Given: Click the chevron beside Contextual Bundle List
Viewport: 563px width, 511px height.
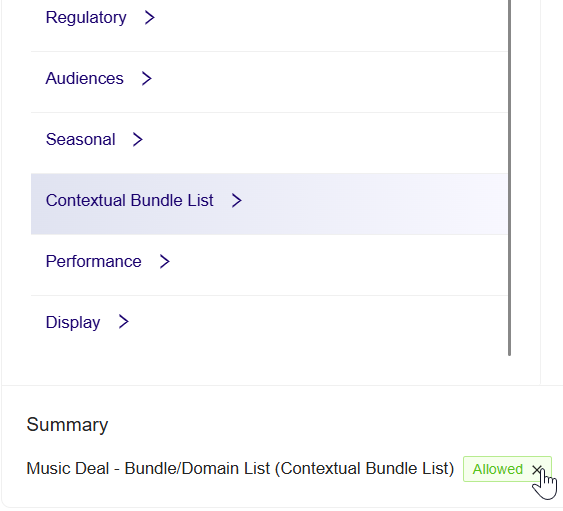Looking at the screenshot, I should point(236,200).
